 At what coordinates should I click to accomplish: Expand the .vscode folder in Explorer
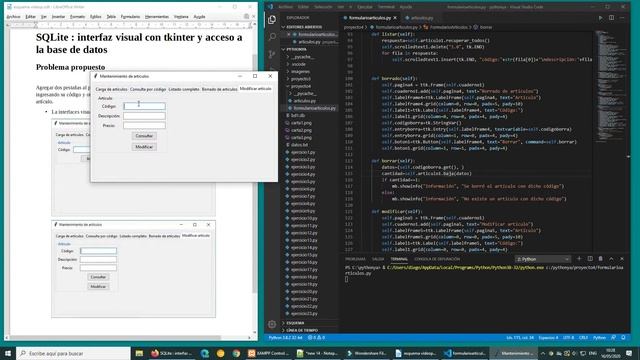(x=299, y=64)
